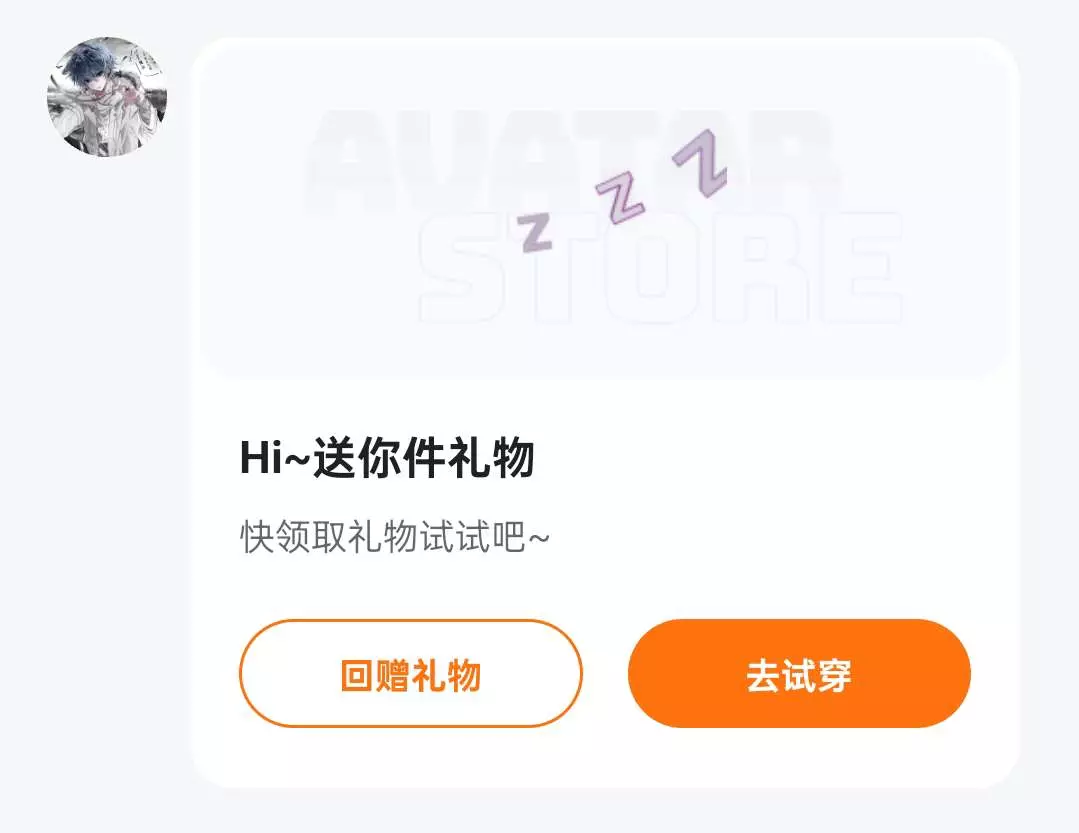Click the 快领取礼物试试吧~ subtitle text

coord(395,537)
